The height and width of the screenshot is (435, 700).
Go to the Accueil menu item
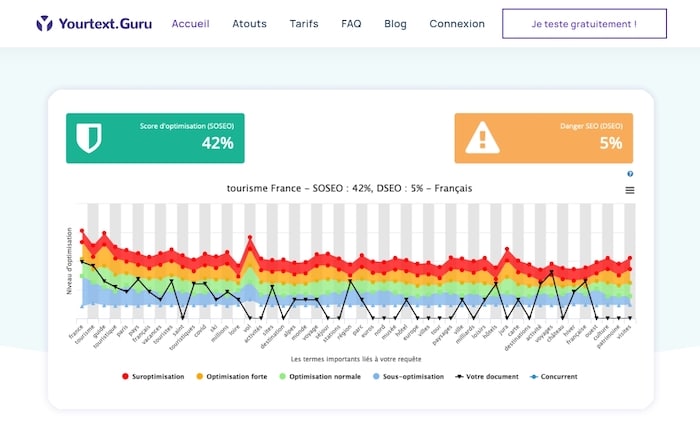(190, 24)
